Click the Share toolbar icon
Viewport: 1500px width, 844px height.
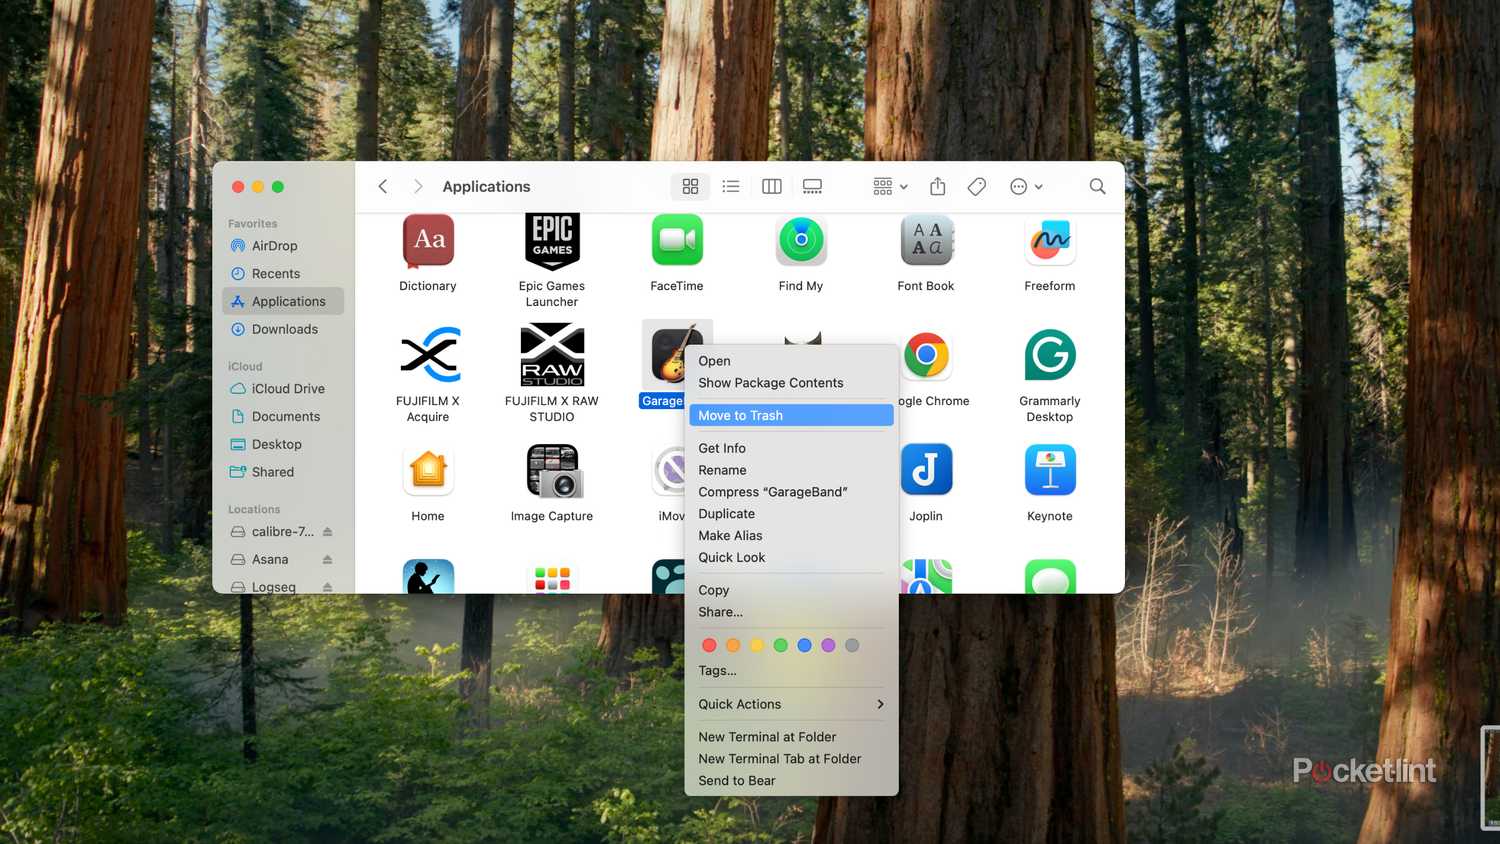coord(937,187)
